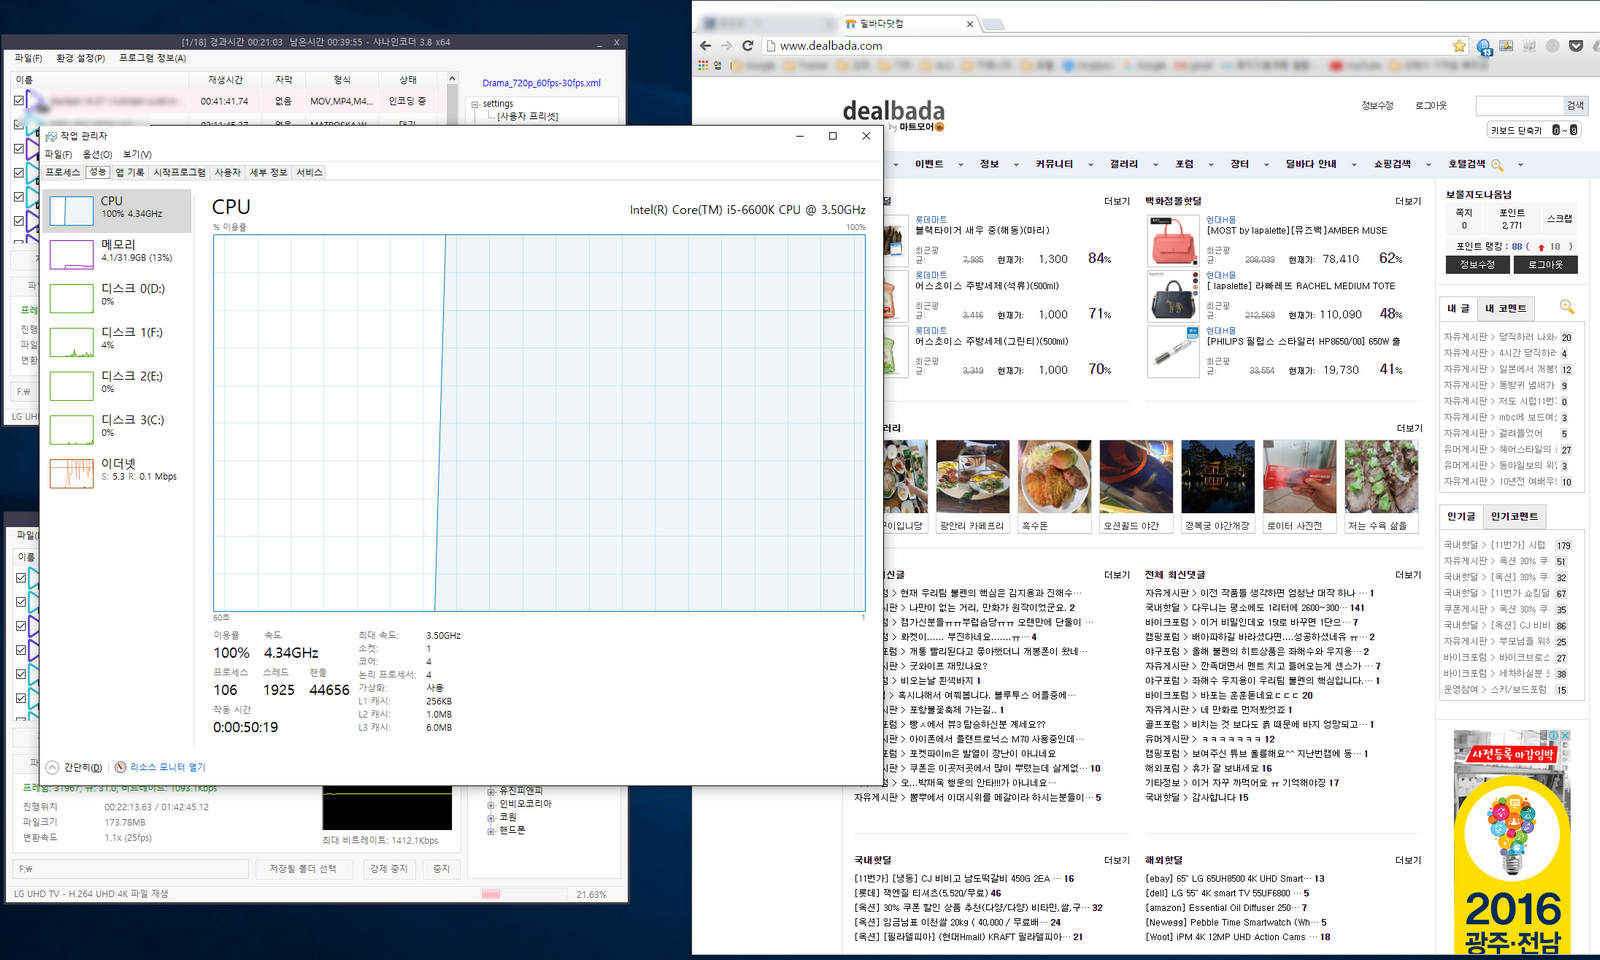
Task: Open 리소스 모니터 열기 link
Action: pyautogui.click(x=160, y=767)
